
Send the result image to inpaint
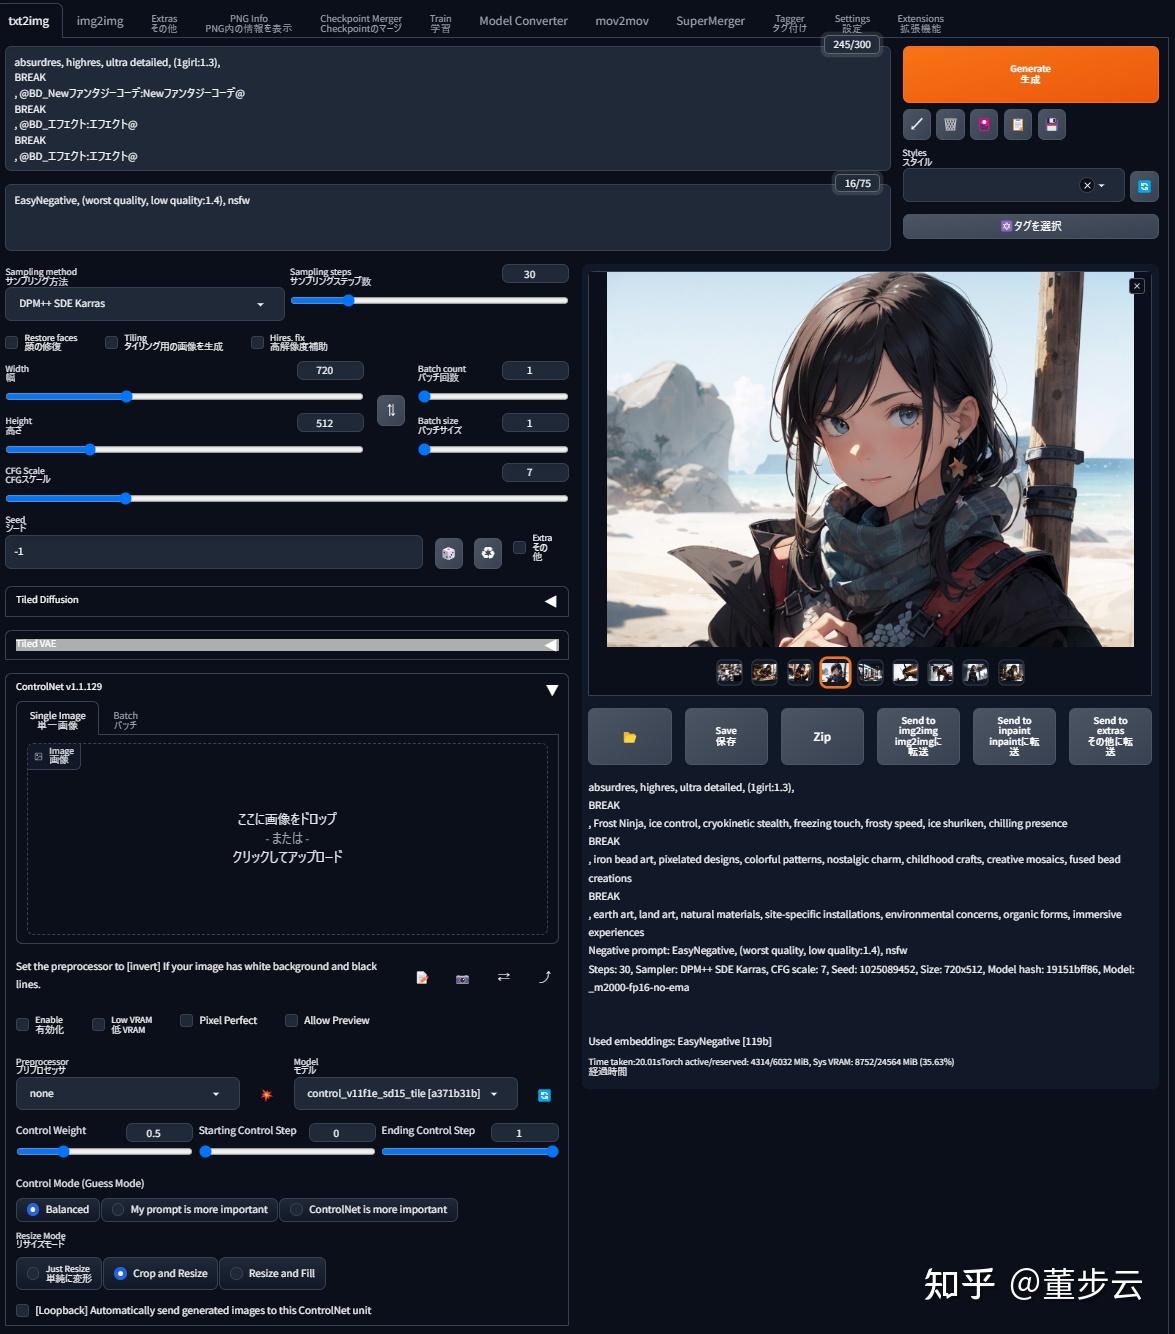(x=1013, y=736)
